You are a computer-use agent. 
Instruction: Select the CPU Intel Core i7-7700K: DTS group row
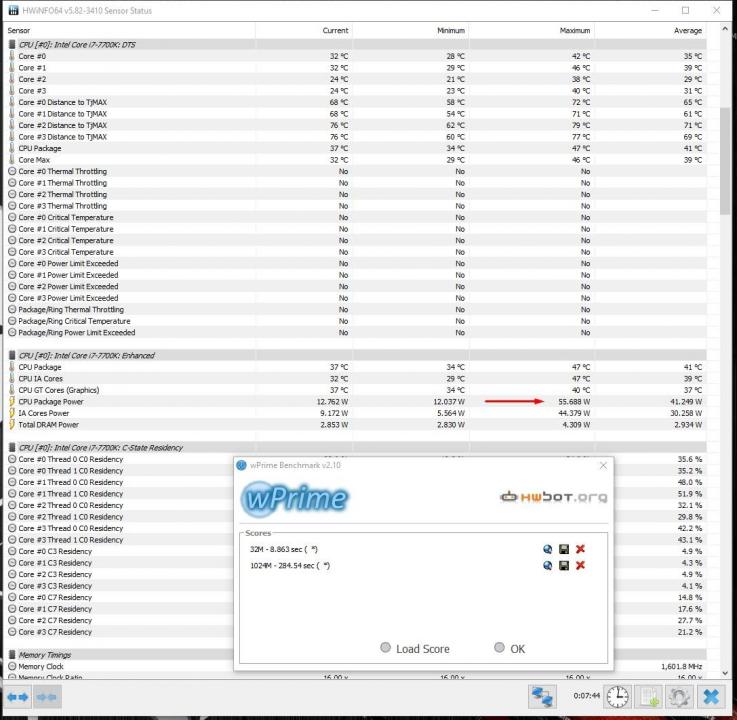[357, 45]
